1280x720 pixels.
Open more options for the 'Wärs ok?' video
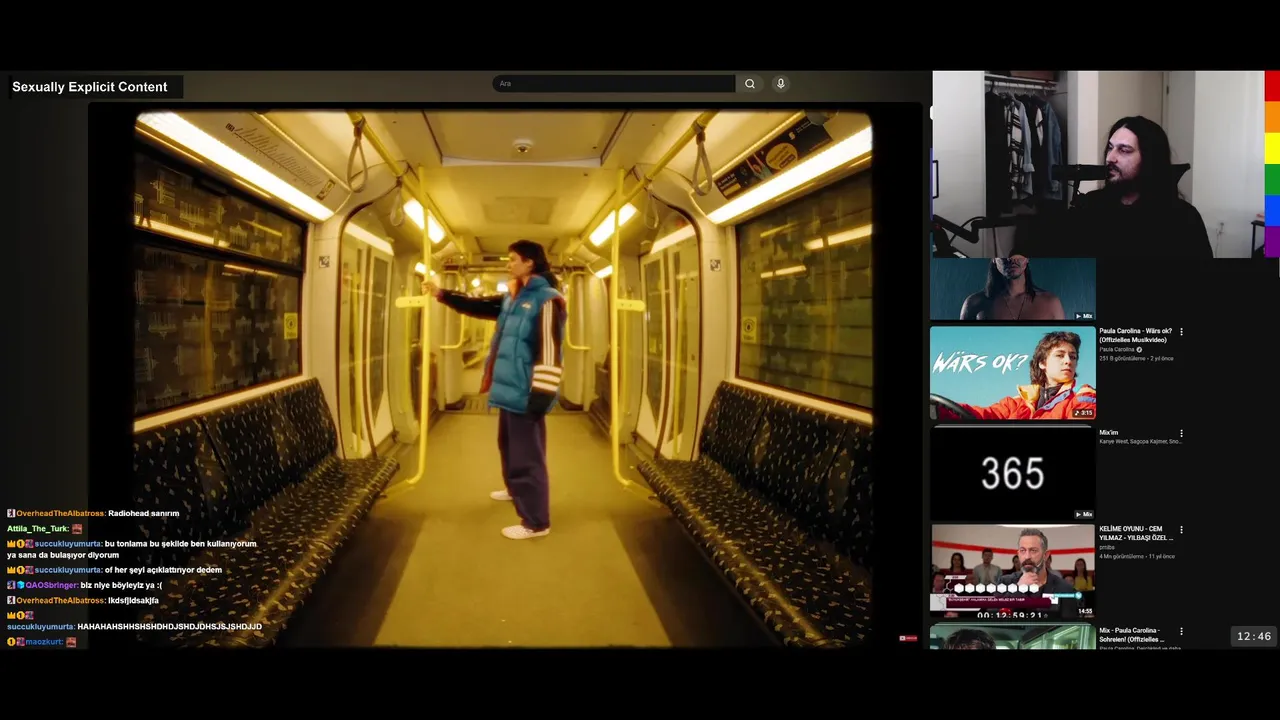(x=1181, y=332)
